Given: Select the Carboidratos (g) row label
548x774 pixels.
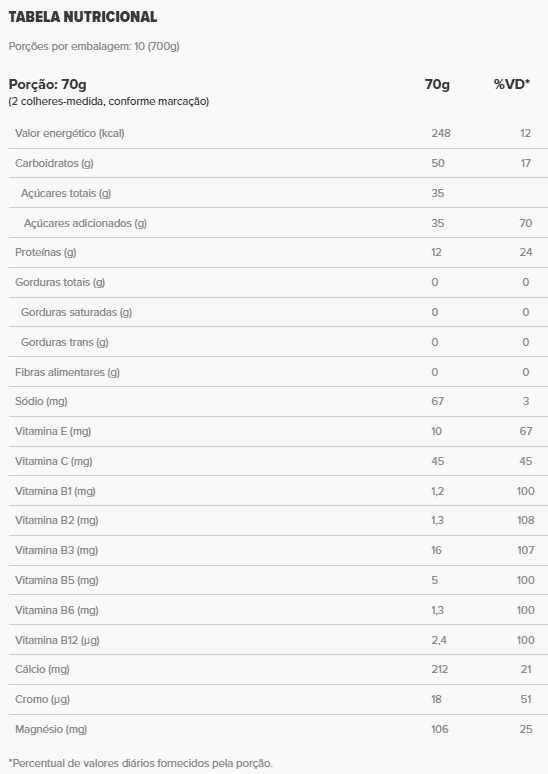Looking at the screenshot, I should (54, 163).
